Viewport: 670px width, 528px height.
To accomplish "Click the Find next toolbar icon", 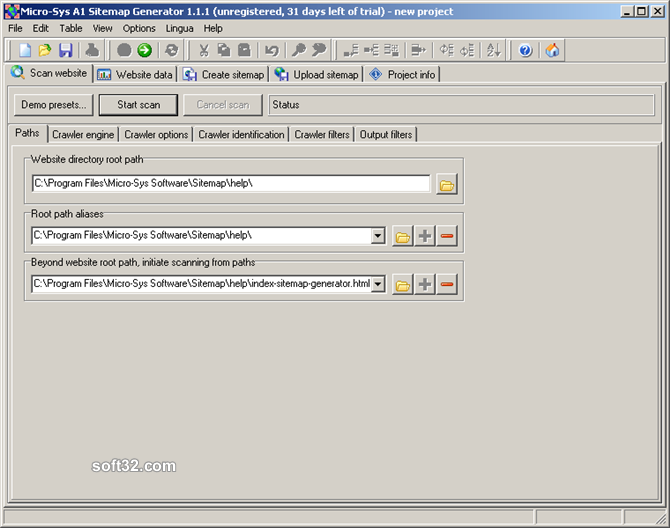I will coord(319,50).
